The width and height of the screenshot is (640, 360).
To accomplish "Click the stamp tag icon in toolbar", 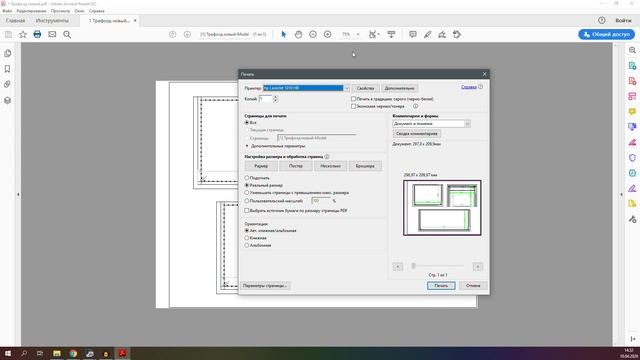I will [x=457, y=35].
